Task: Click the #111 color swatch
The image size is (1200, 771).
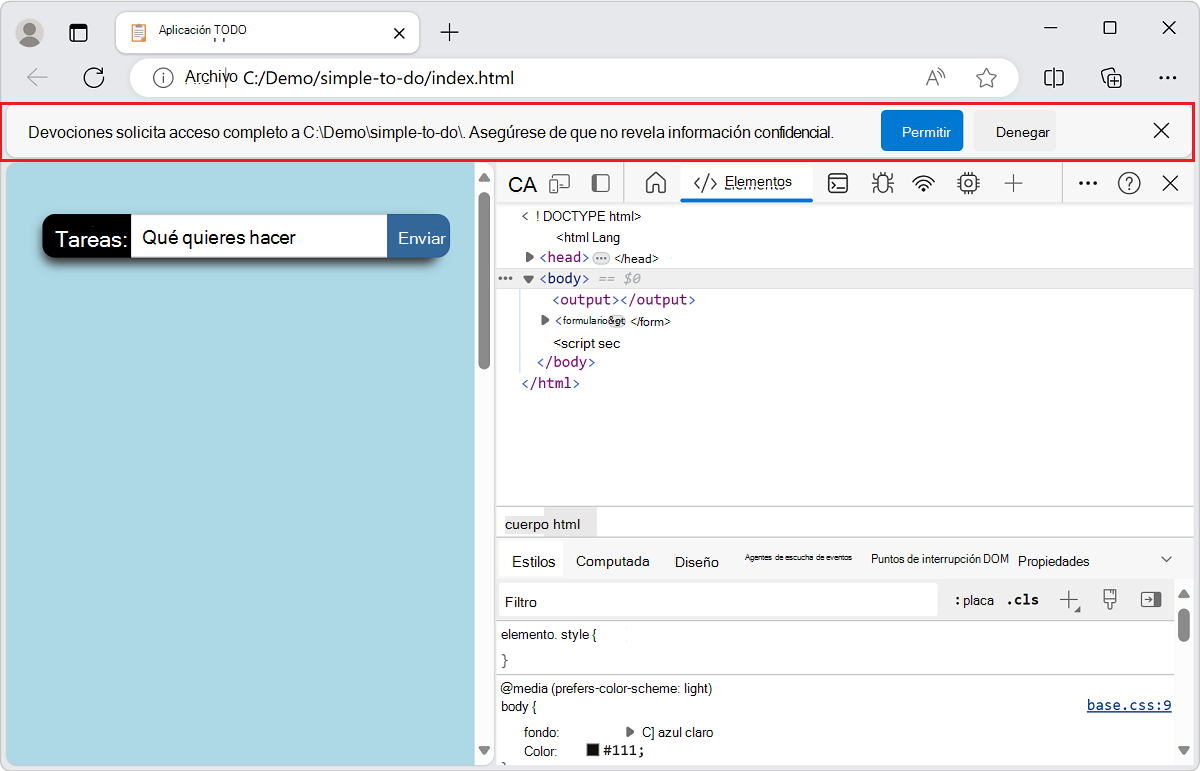Action: point(594,749)
